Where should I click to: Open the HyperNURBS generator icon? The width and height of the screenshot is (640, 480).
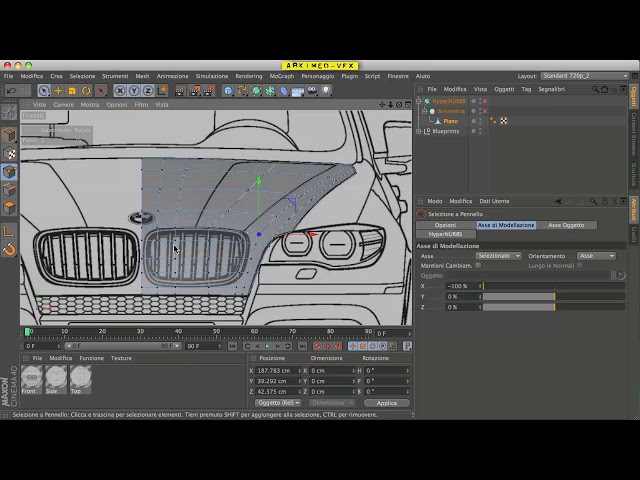click(256, 91)
